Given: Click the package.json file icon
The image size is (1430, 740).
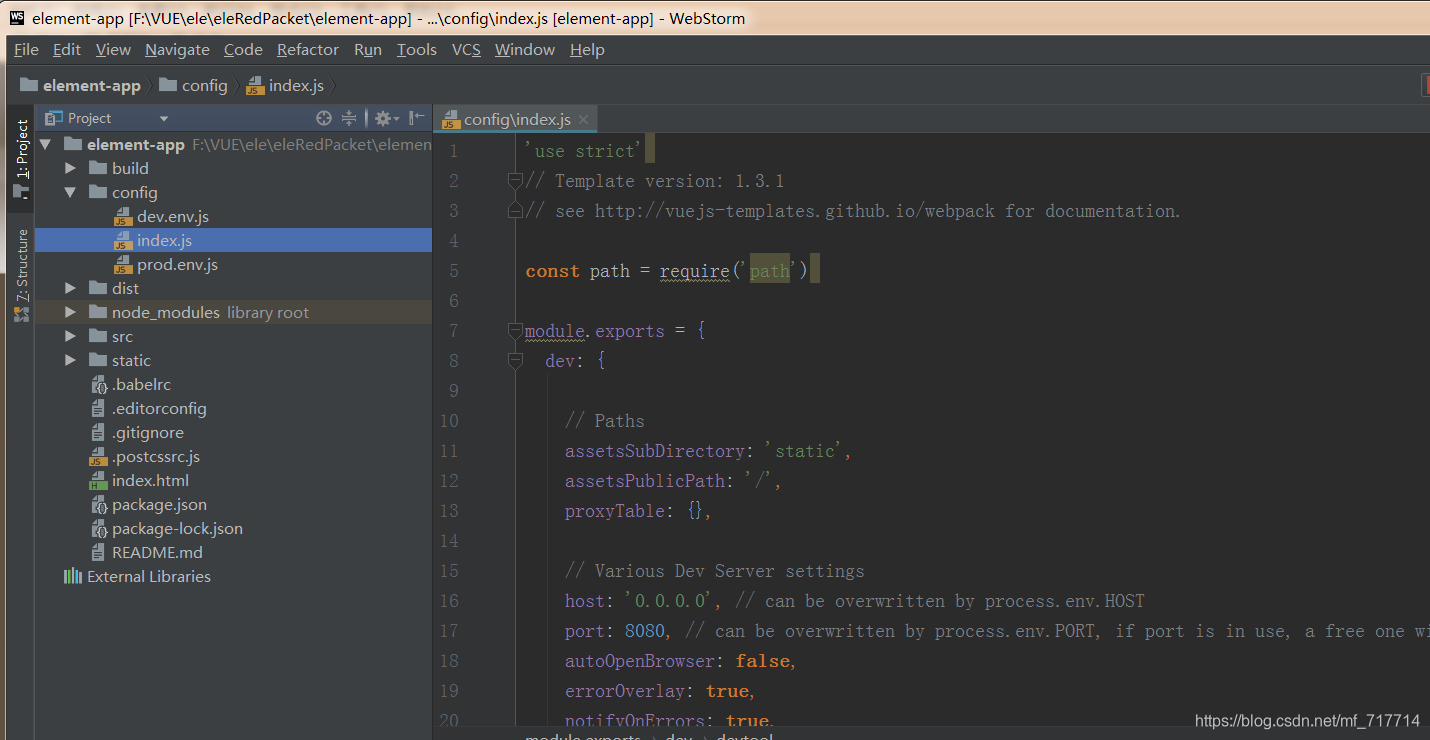Looking at the screenshot, I should pos(98,504).
